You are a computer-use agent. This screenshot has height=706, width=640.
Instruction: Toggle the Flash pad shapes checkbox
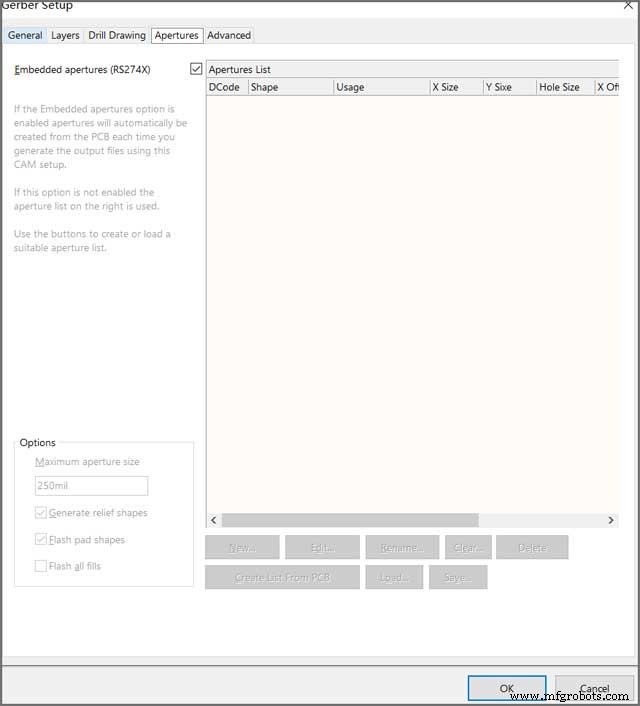[41, 540]
